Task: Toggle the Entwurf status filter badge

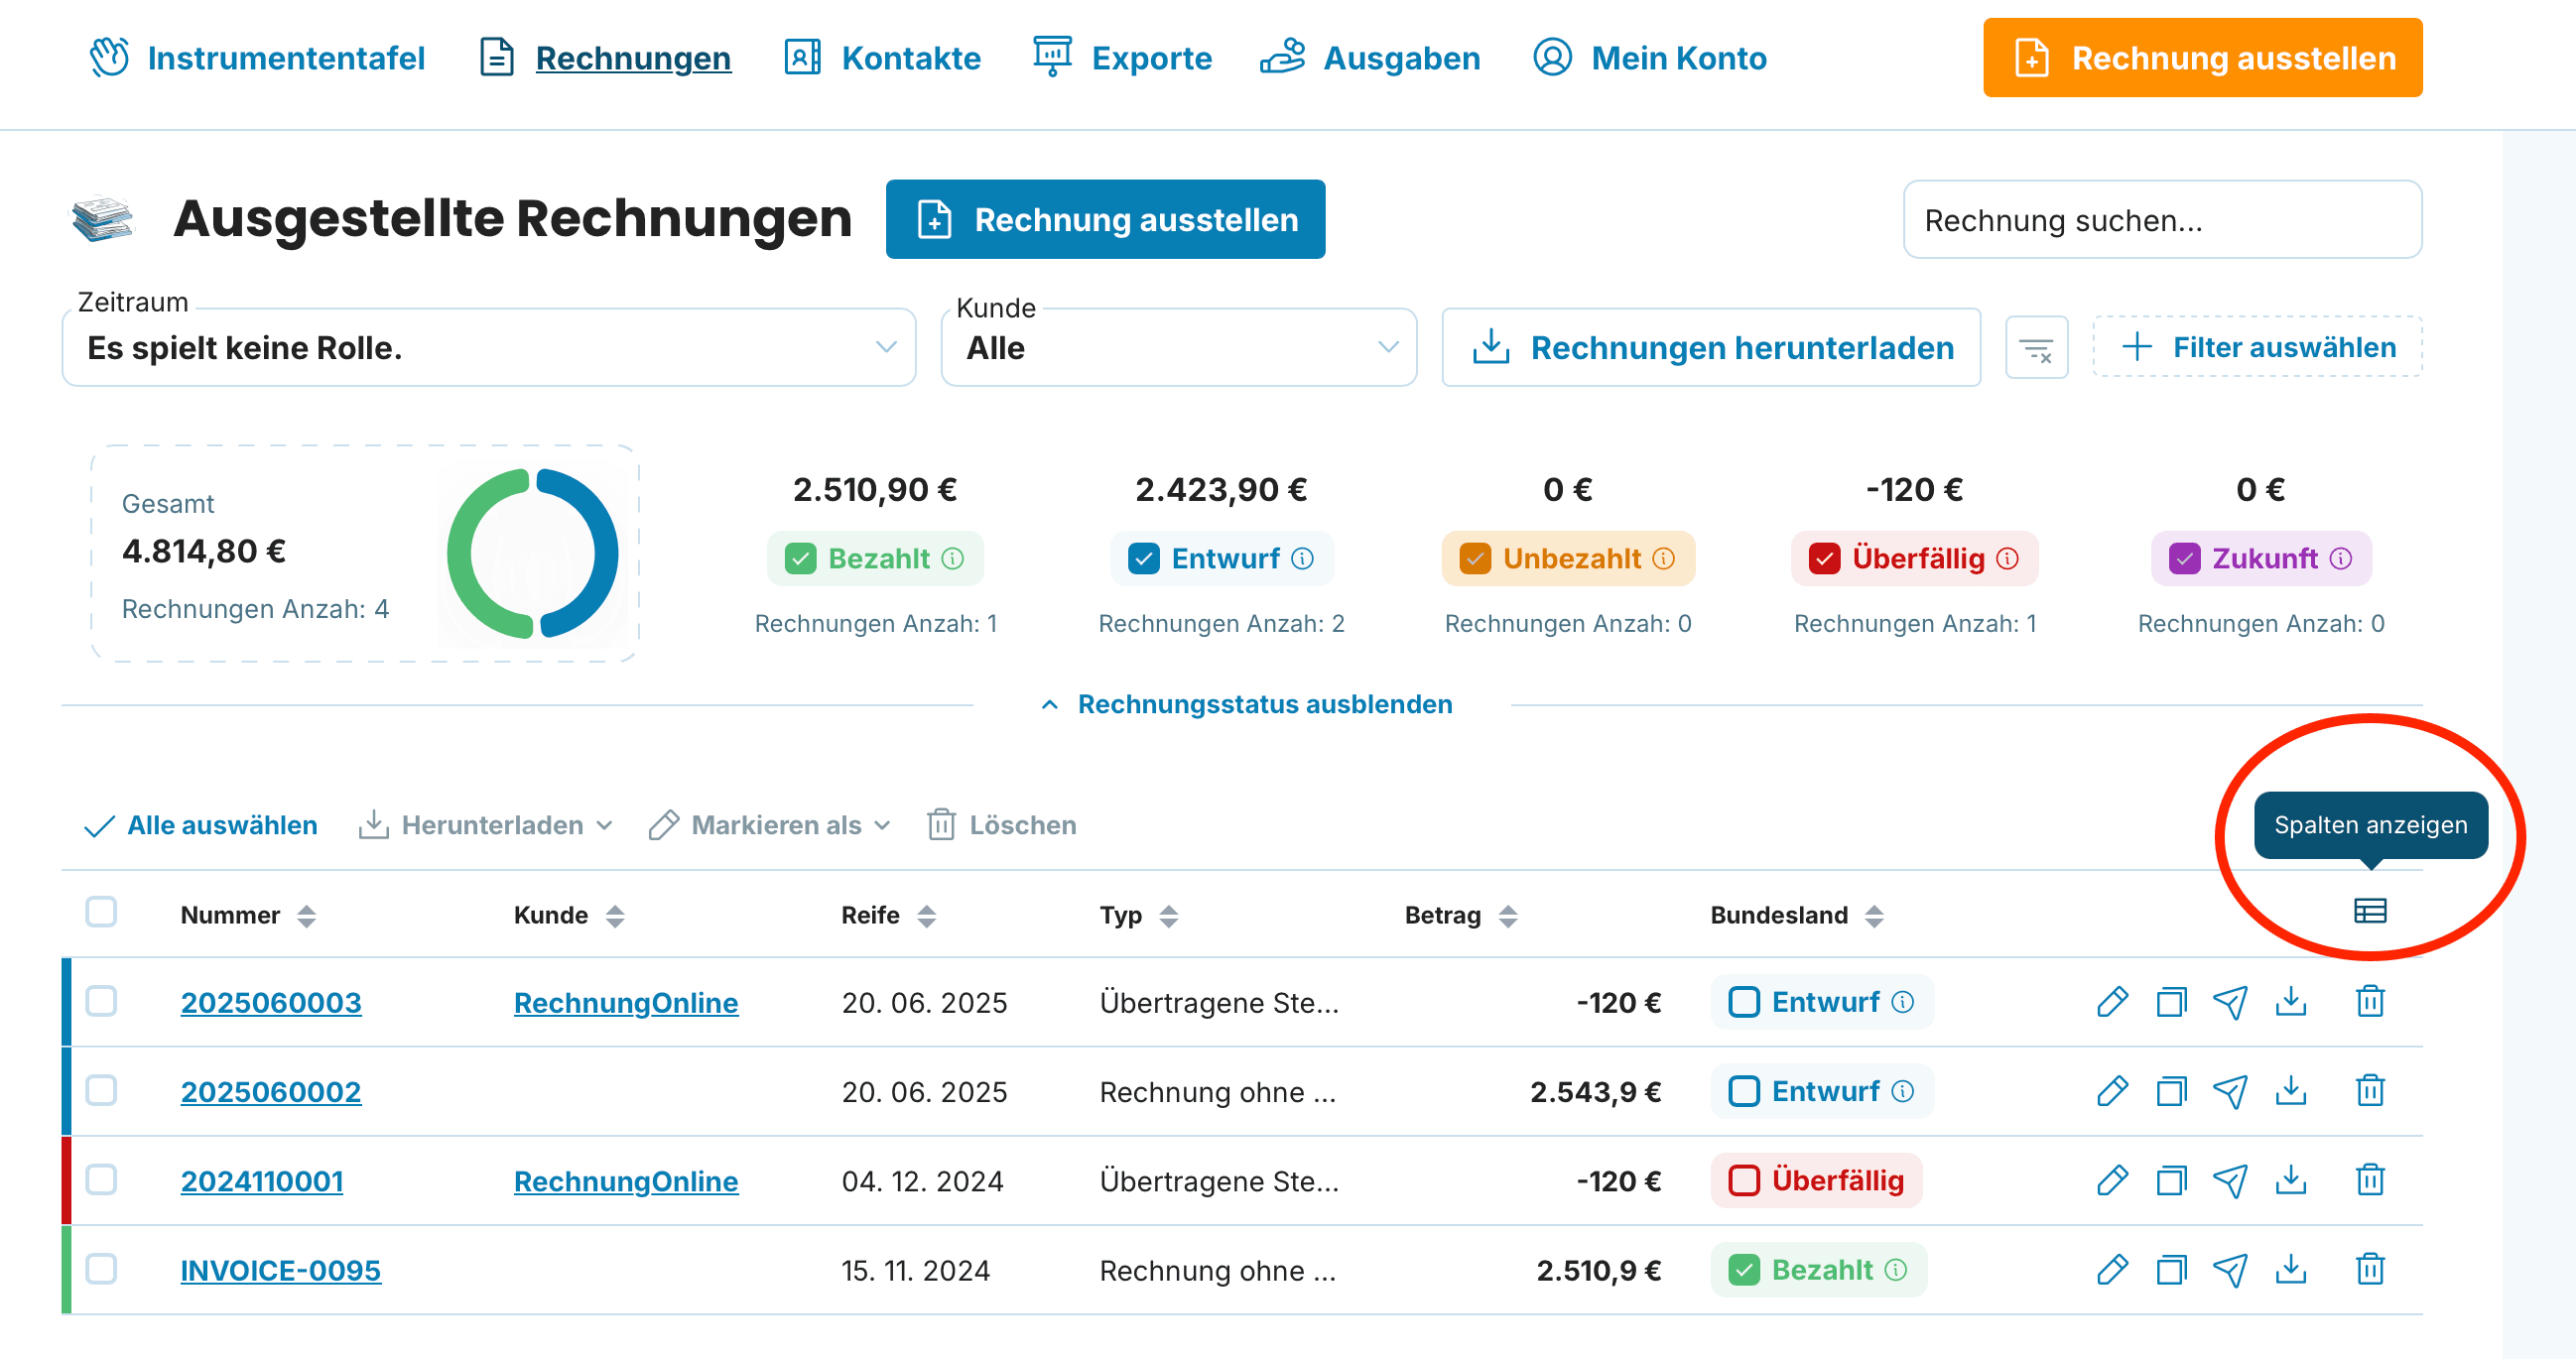Action: coord(1221,558)
